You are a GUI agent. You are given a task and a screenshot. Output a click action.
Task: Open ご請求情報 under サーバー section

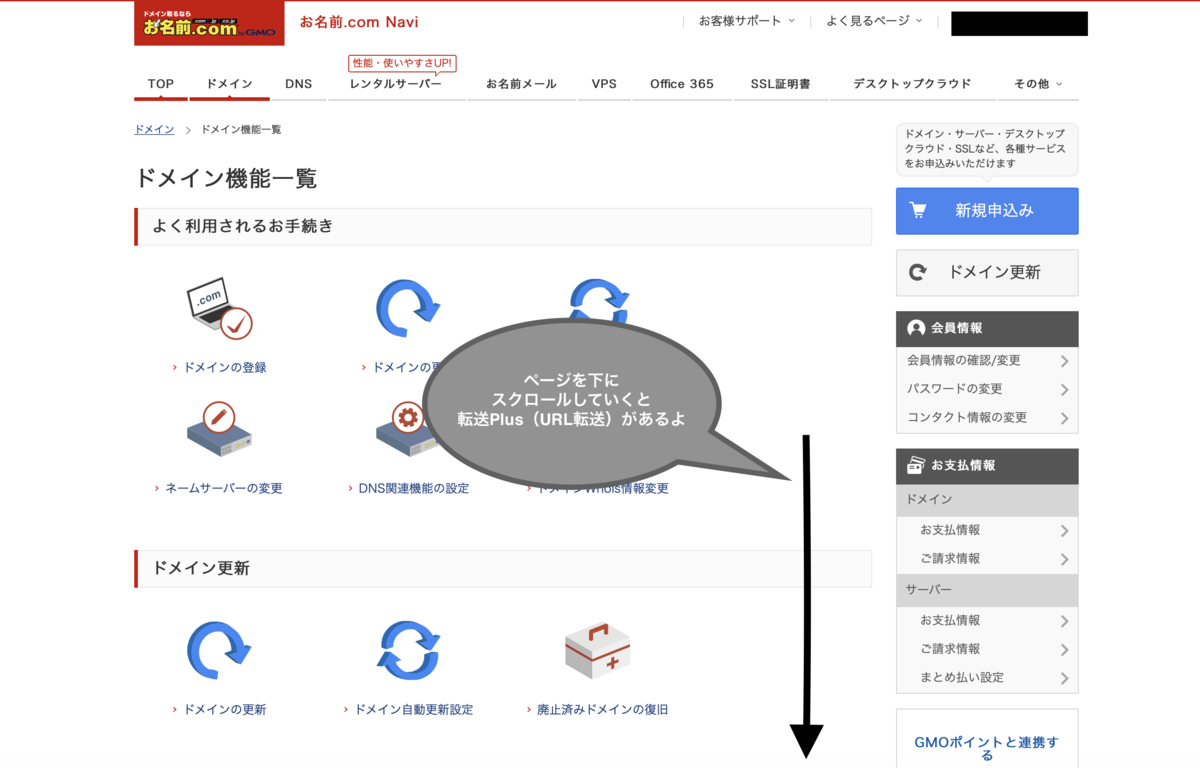[987, 649]
